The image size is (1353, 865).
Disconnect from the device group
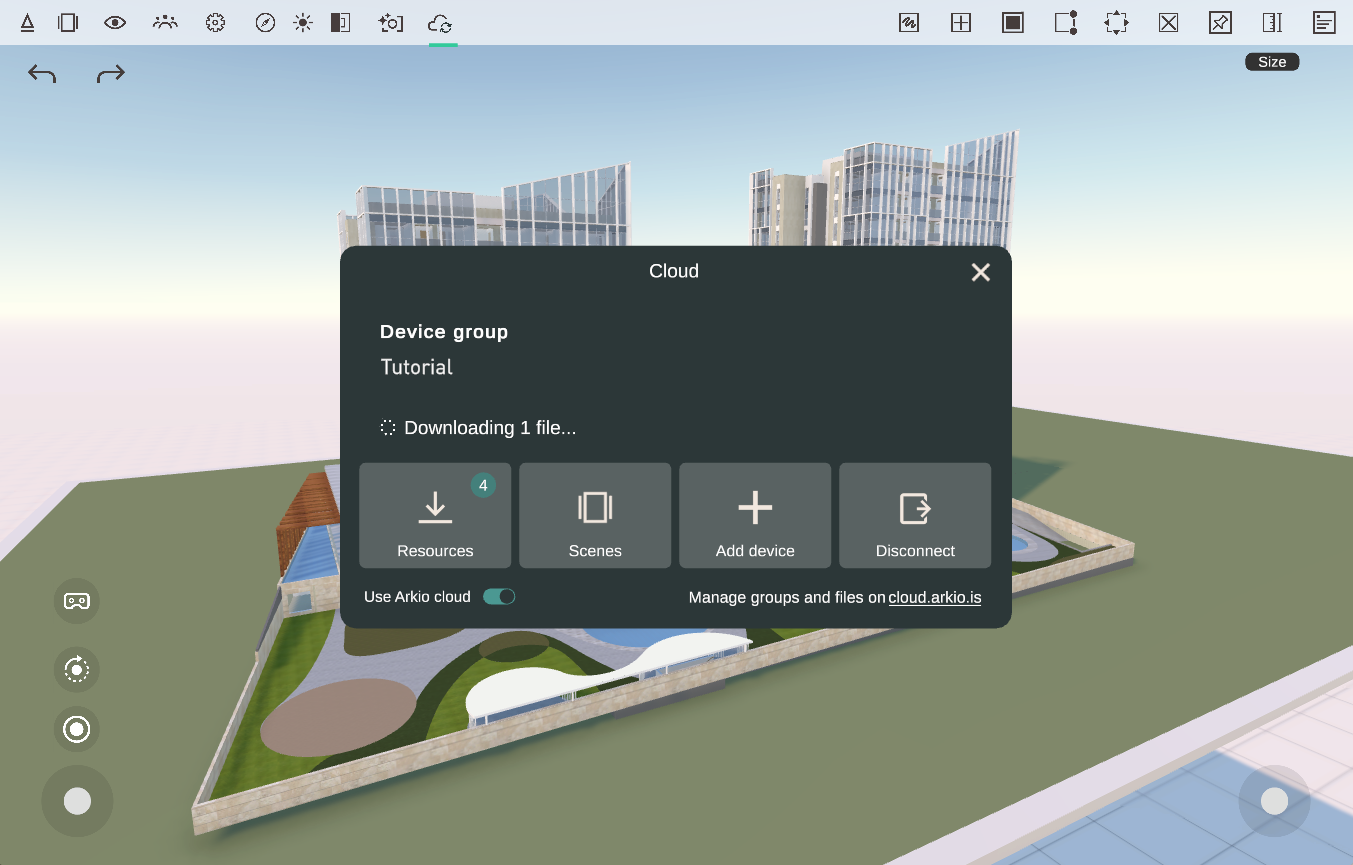point(915,515)
